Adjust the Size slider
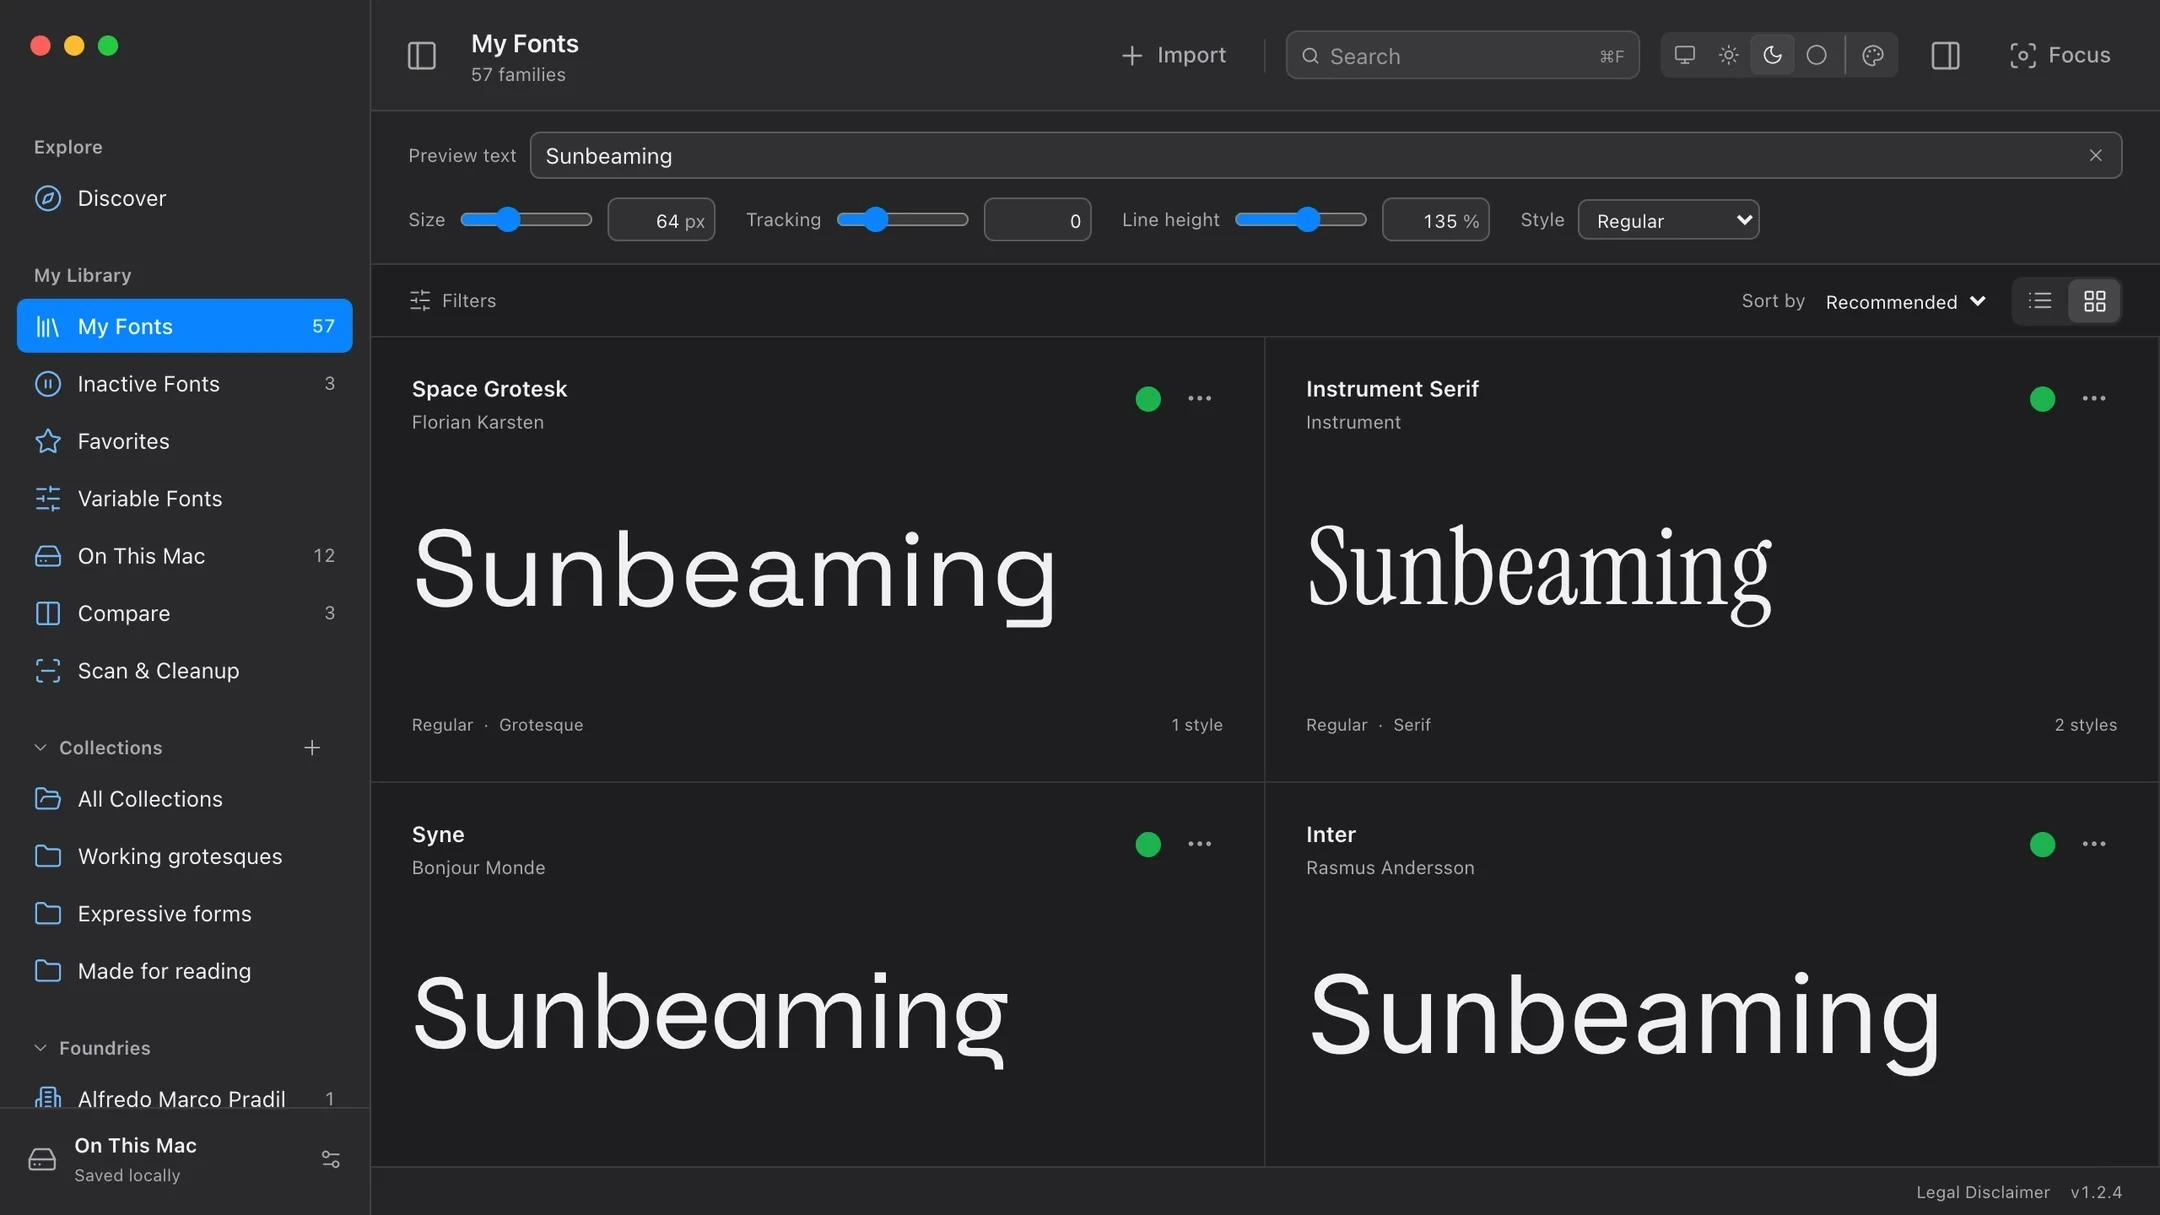 point(526,219)
